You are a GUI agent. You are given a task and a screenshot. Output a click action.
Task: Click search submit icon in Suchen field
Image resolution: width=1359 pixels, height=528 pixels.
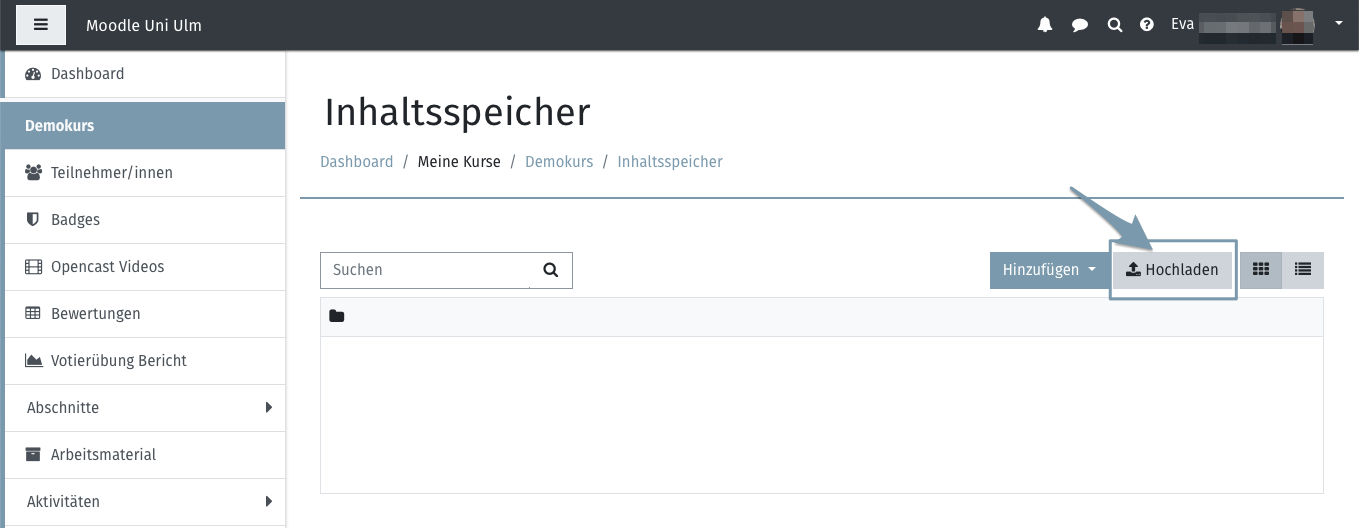coord(550,270)
